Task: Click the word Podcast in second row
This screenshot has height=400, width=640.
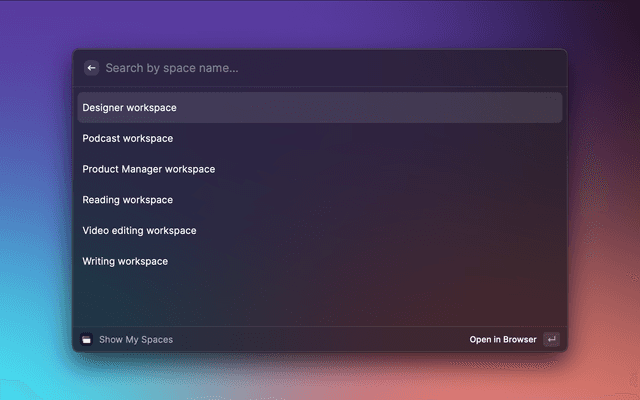Action: [x=101, y=138]
